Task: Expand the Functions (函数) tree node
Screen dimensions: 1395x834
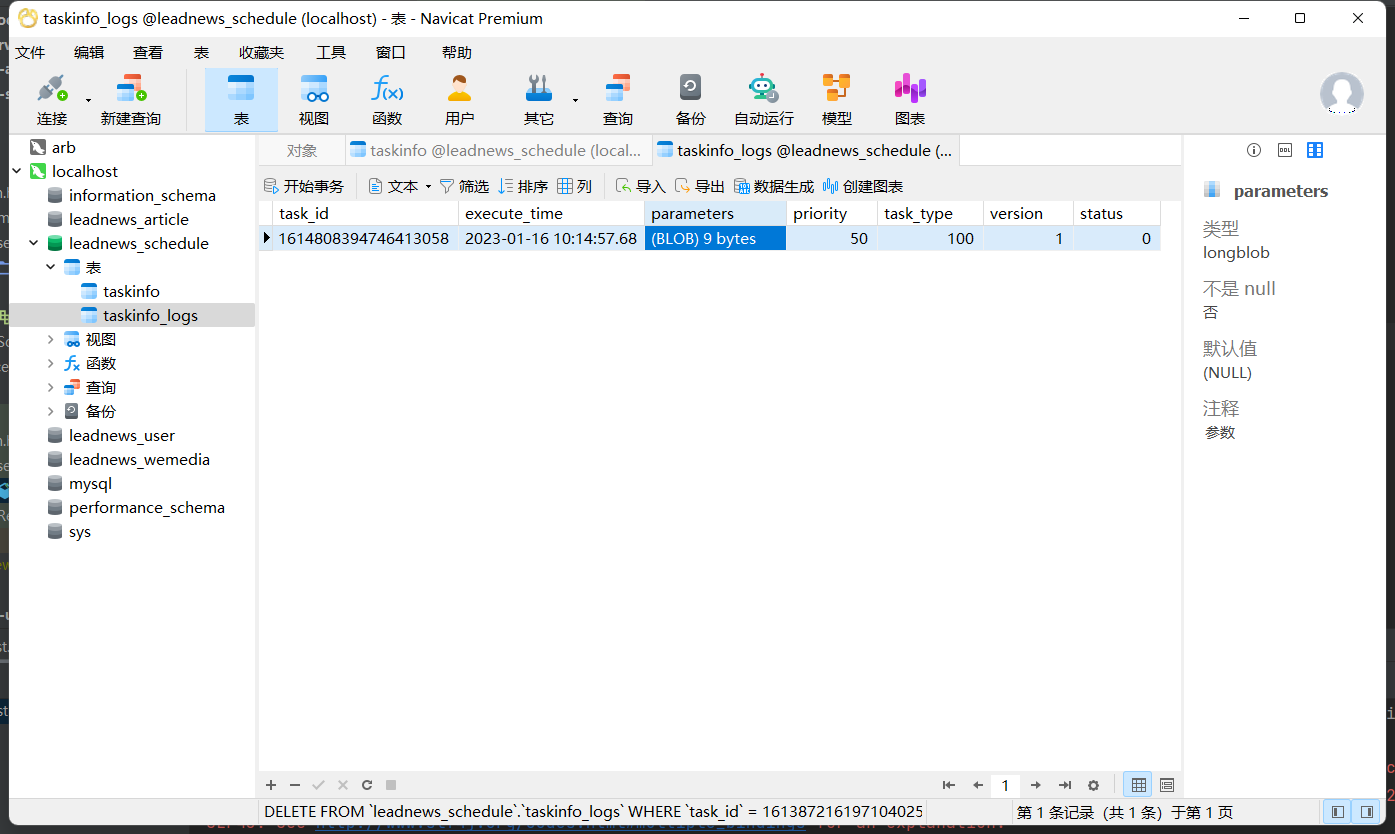Action: pos(50,363)
